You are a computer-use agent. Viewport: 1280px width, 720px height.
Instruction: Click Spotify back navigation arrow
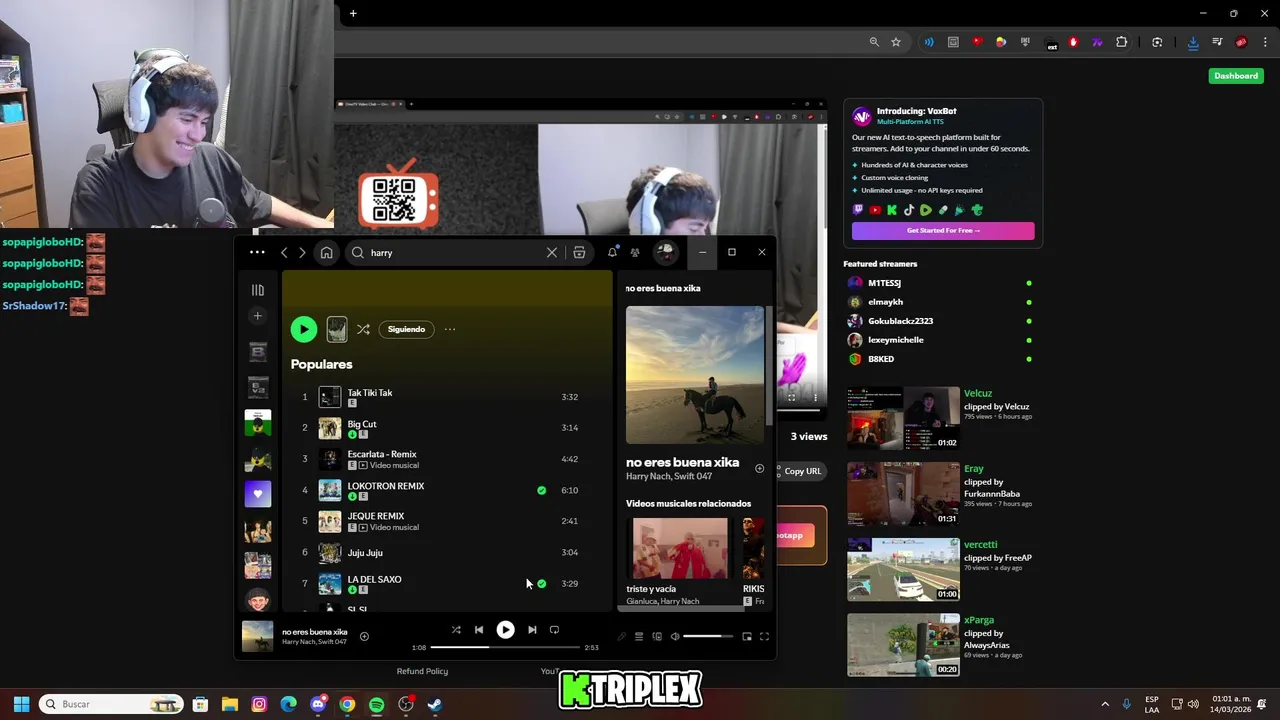pos(284,253)
